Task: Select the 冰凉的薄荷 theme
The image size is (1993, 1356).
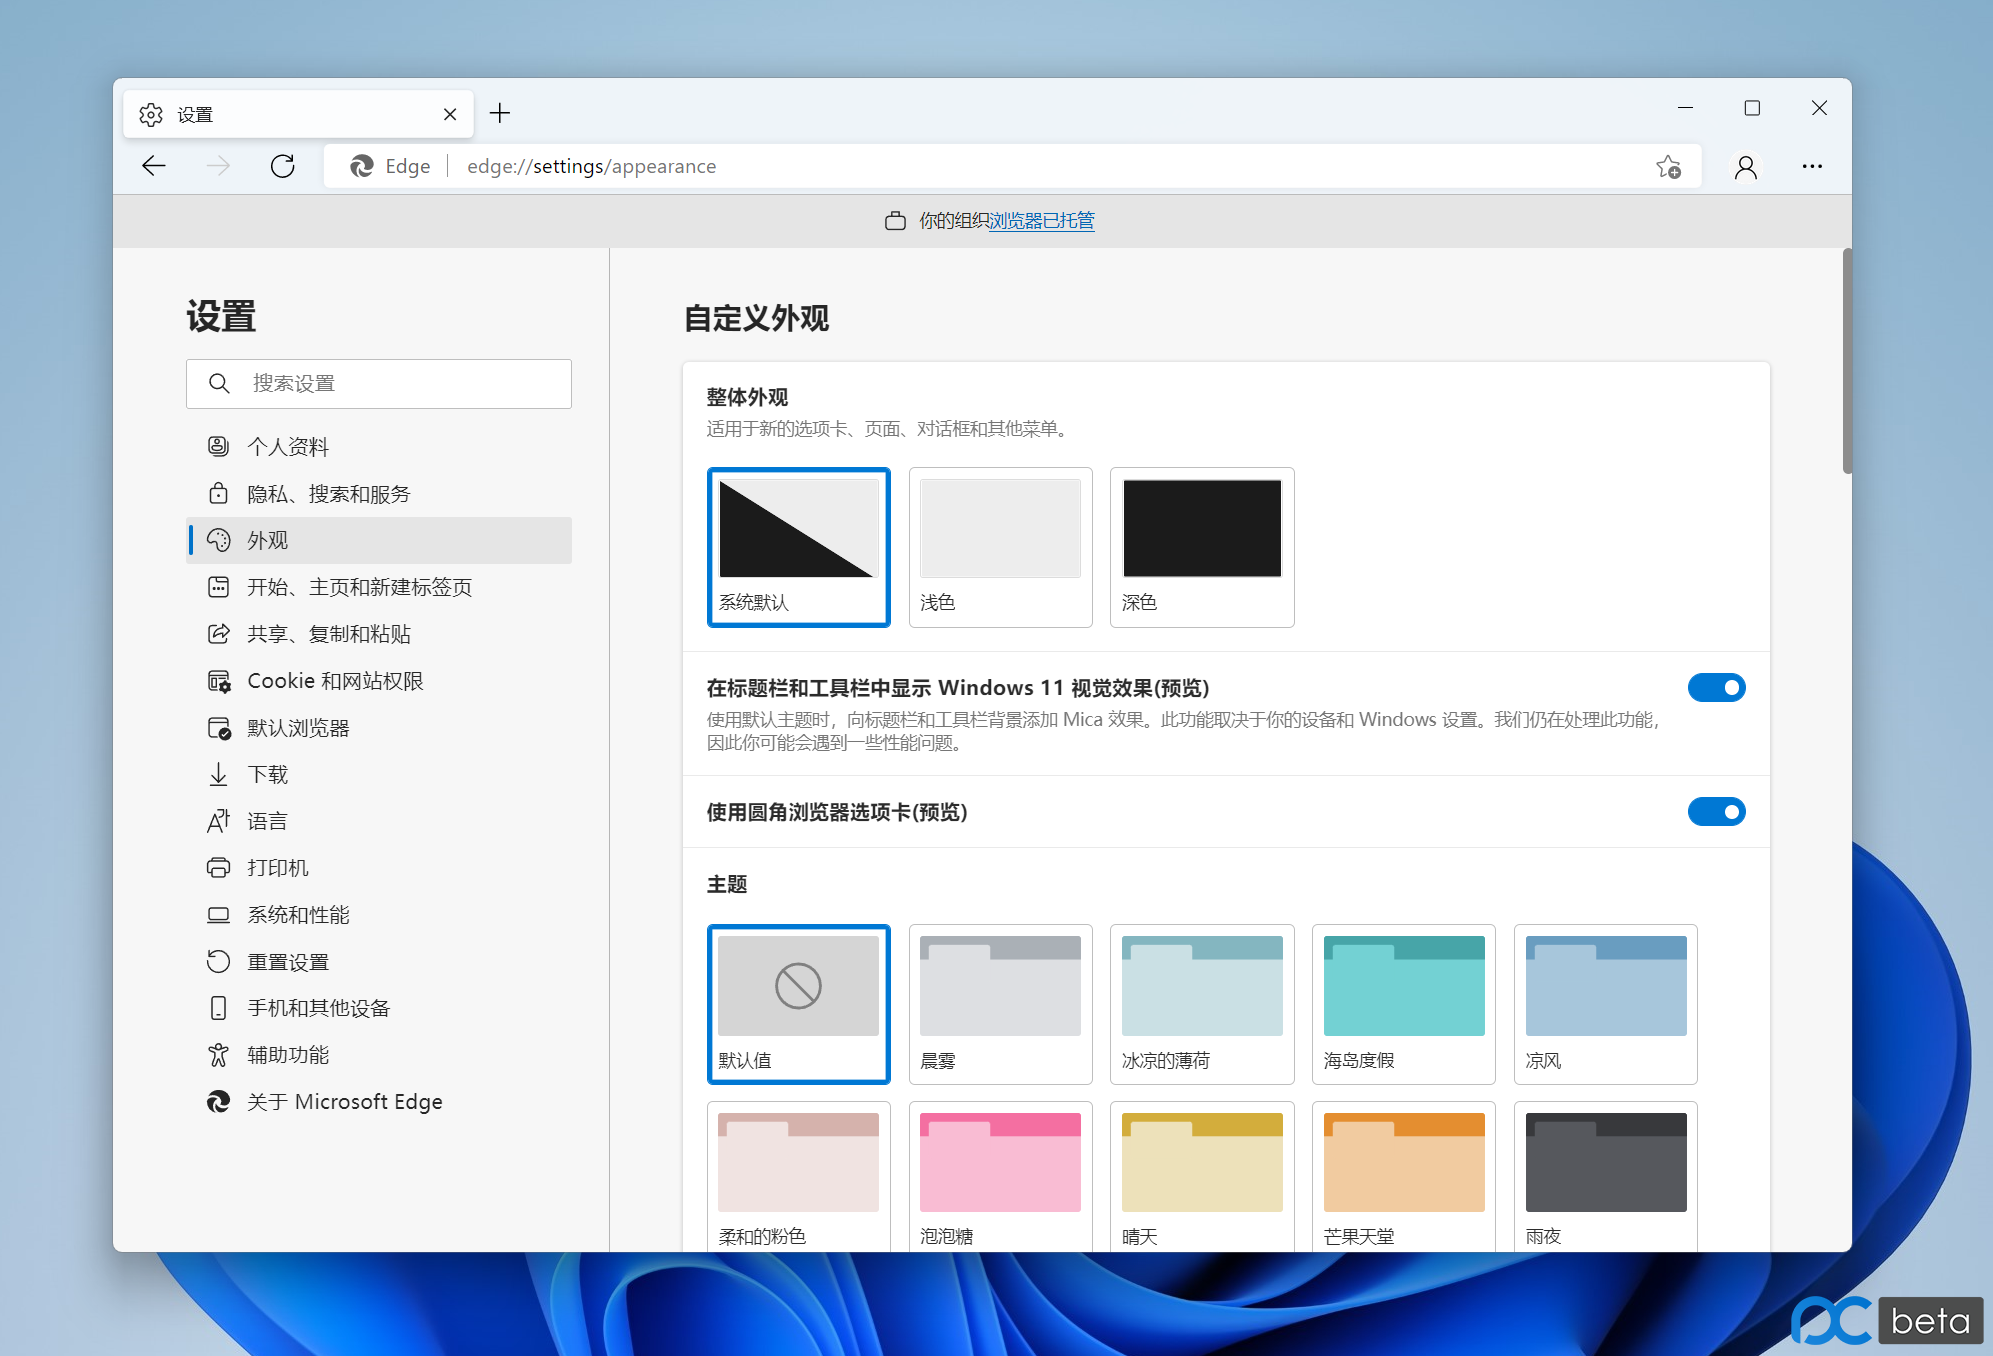Action: pos(1202,1004)
